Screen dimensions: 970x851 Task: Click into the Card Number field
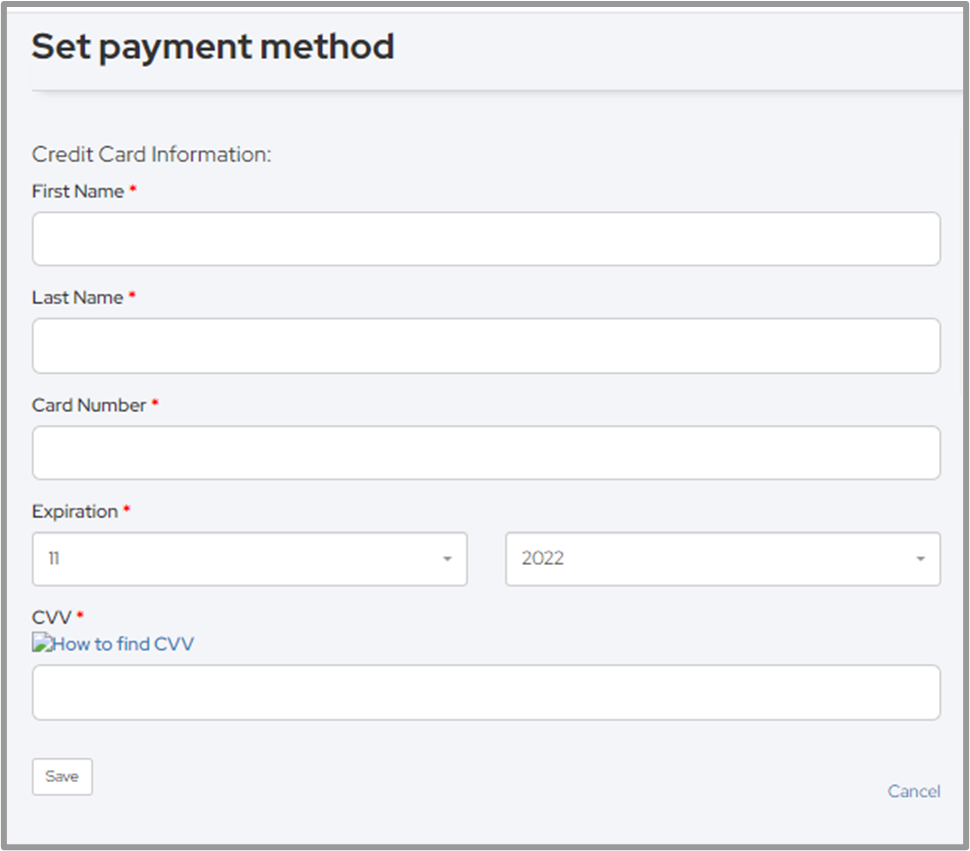click(486, 453)
